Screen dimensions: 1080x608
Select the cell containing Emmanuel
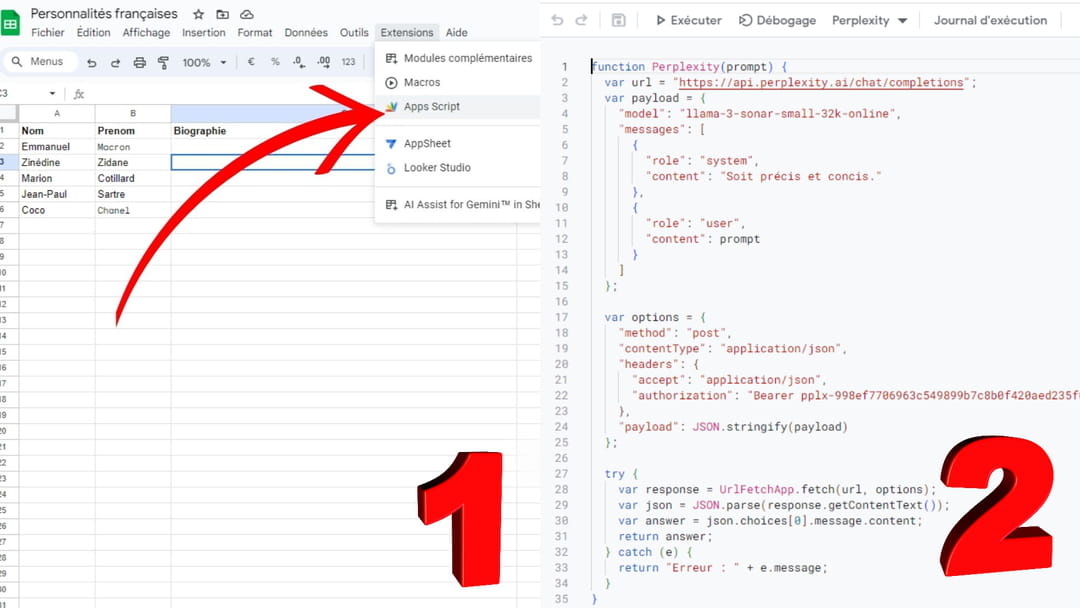click(x=57, y=147)
